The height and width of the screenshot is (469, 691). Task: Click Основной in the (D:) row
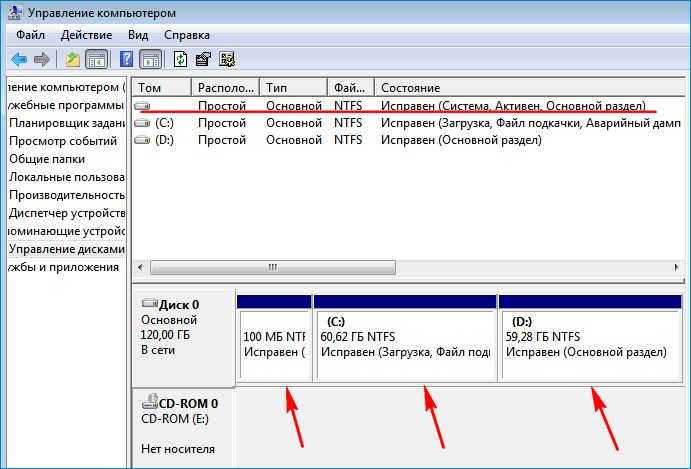pyautogui.click(x=293, y=140)
